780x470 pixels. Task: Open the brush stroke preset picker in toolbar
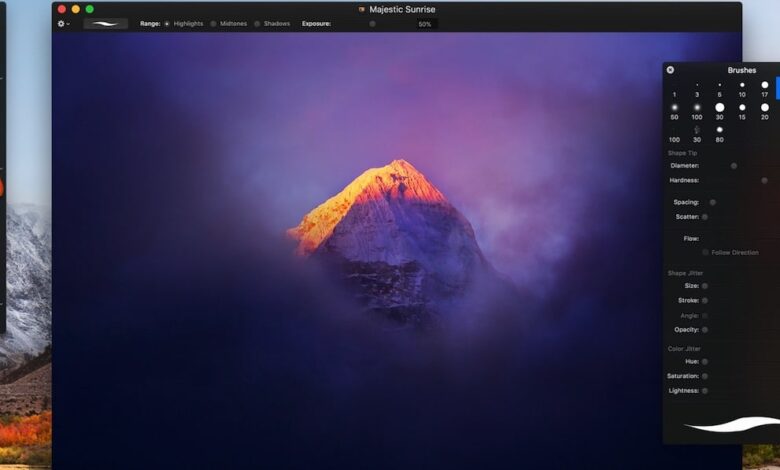coord(105,23)
